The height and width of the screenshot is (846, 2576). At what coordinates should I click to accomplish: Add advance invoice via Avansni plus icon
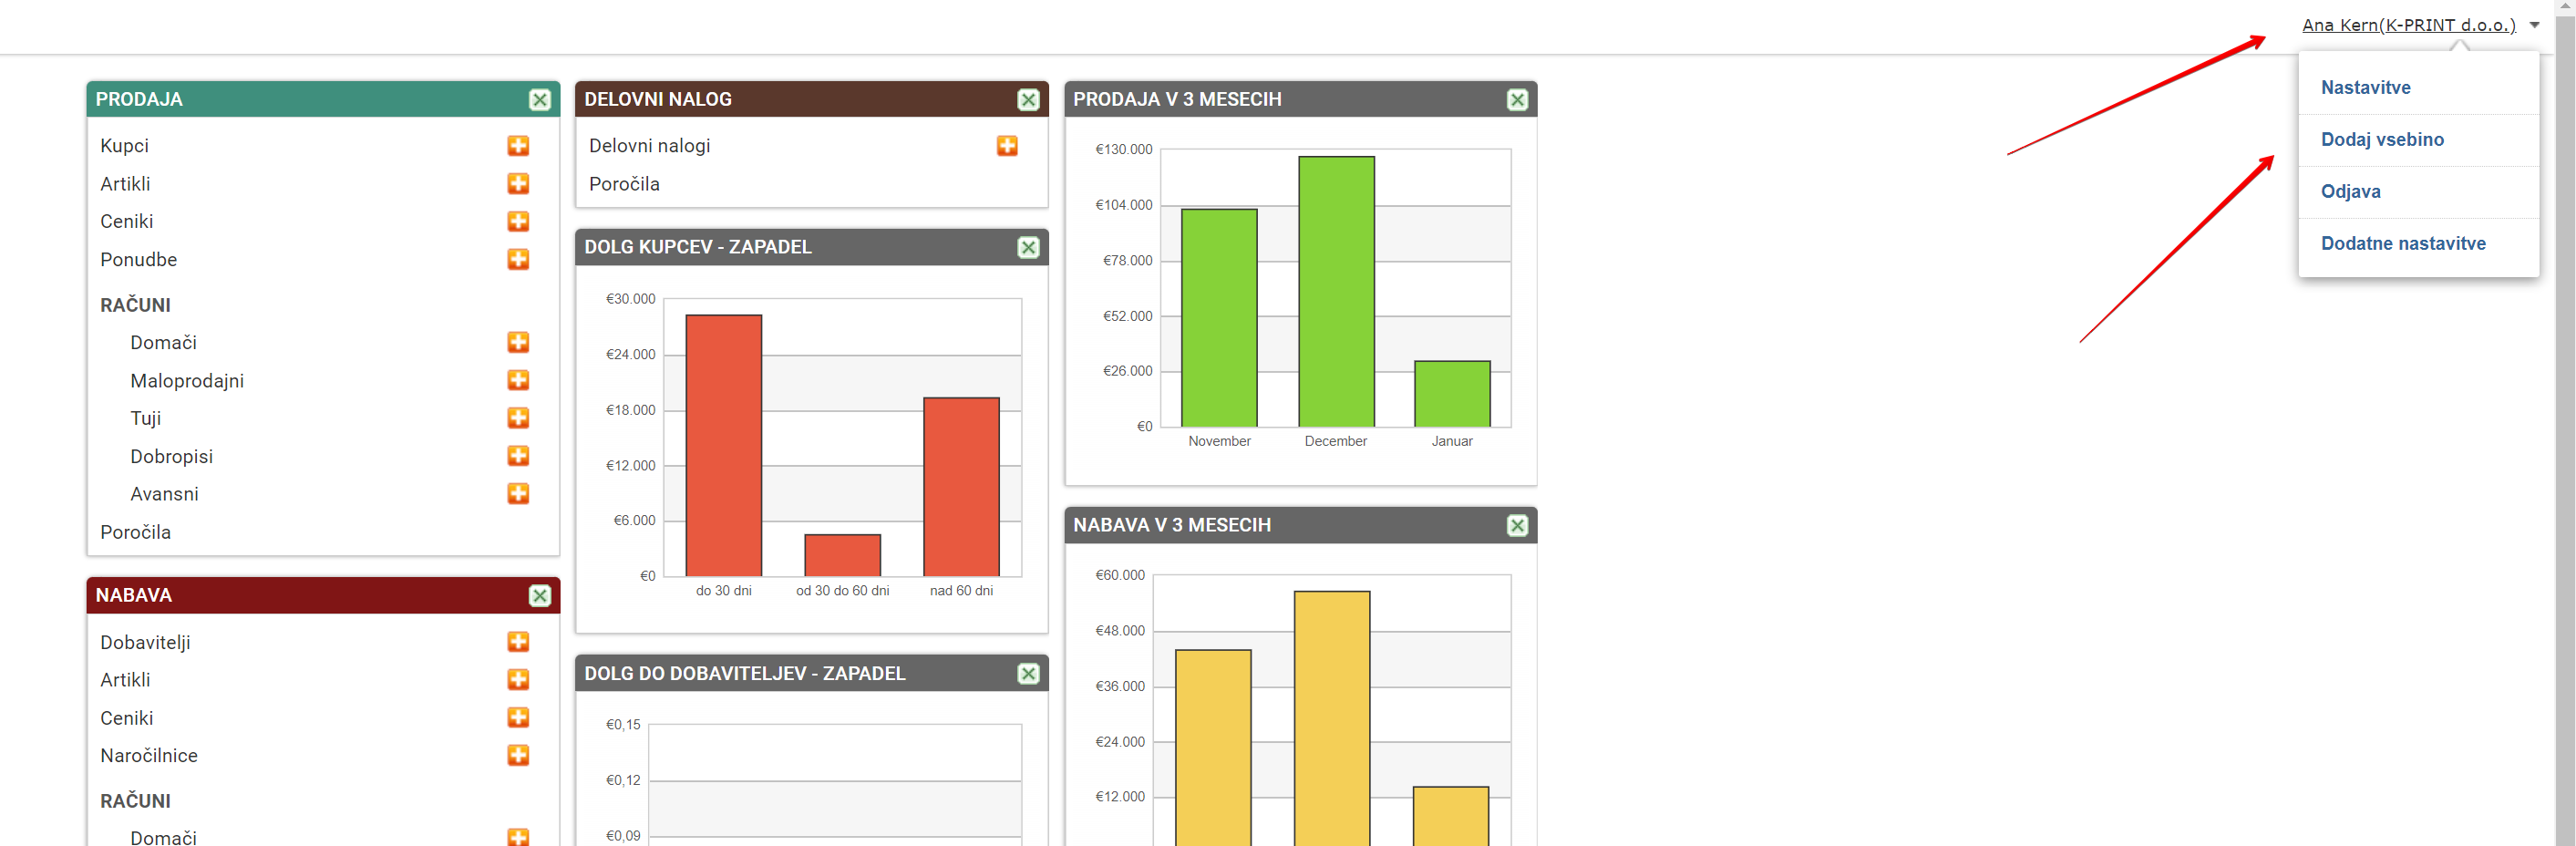(x=518, y=494)
